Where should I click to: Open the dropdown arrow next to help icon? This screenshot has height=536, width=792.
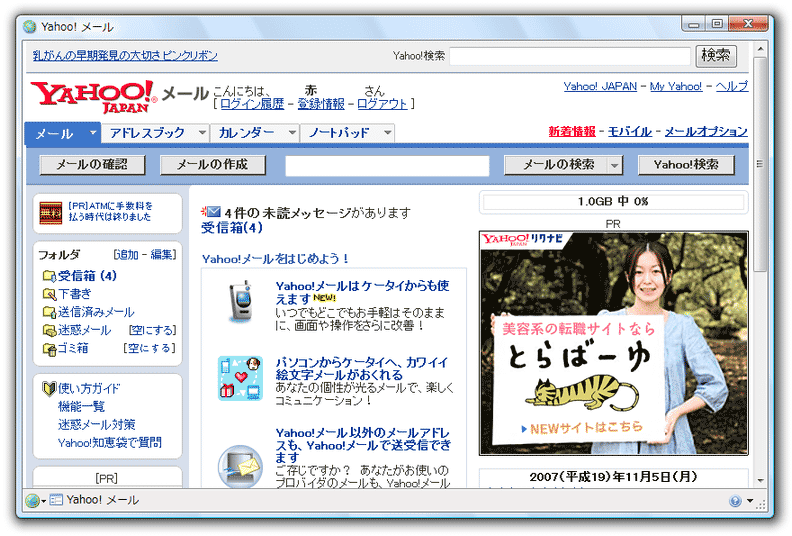pos(750,501)
